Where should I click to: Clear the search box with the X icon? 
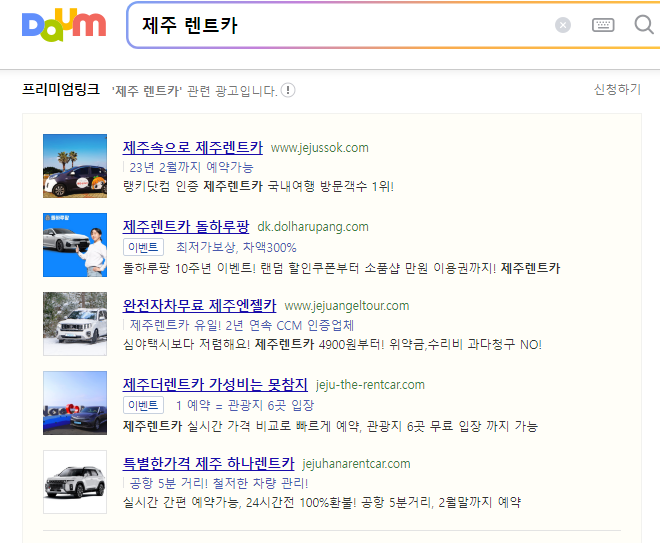[x=563, y=25]
